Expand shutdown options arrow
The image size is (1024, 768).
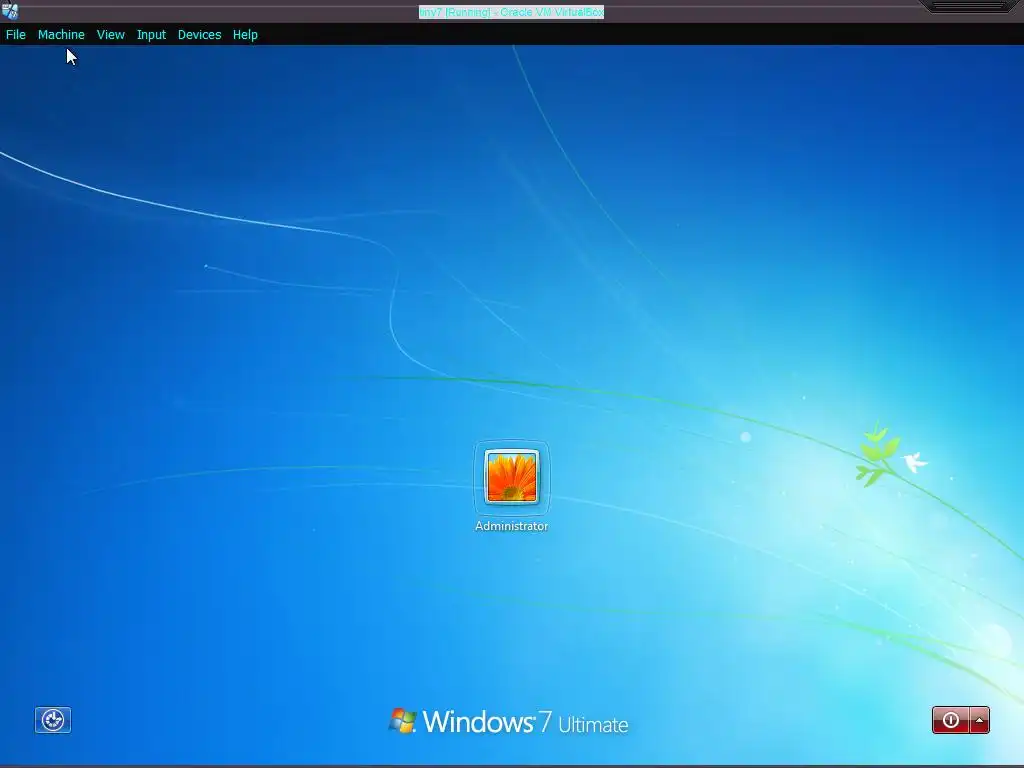[980, 720]
